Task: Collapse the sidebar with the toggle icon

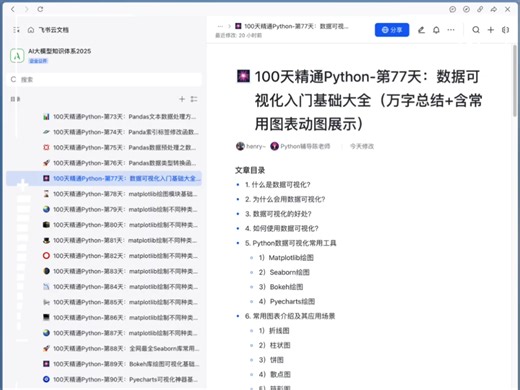Action: click(x=16, y=30)
